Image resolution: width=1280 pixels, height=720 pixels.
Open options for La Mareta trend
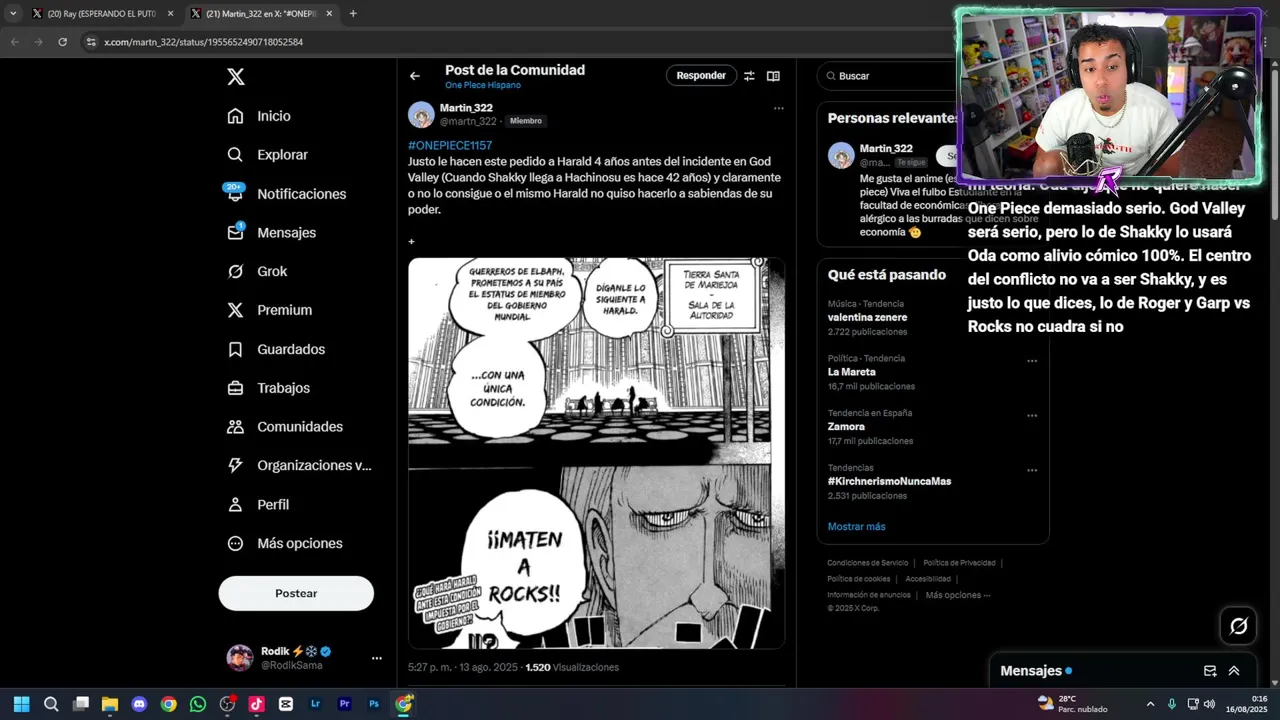pyautogui.click(x=1032, y=361)
